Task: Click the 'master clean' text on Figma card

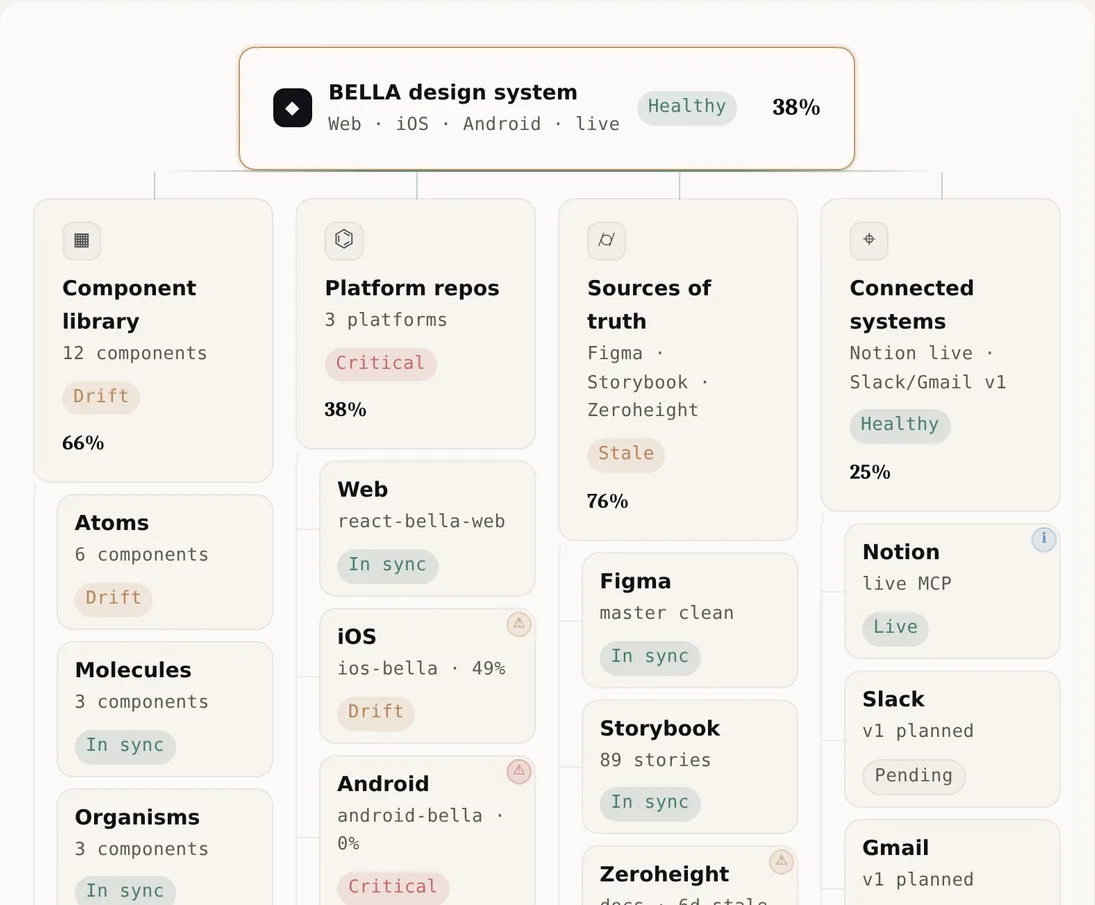Action: 666,614
